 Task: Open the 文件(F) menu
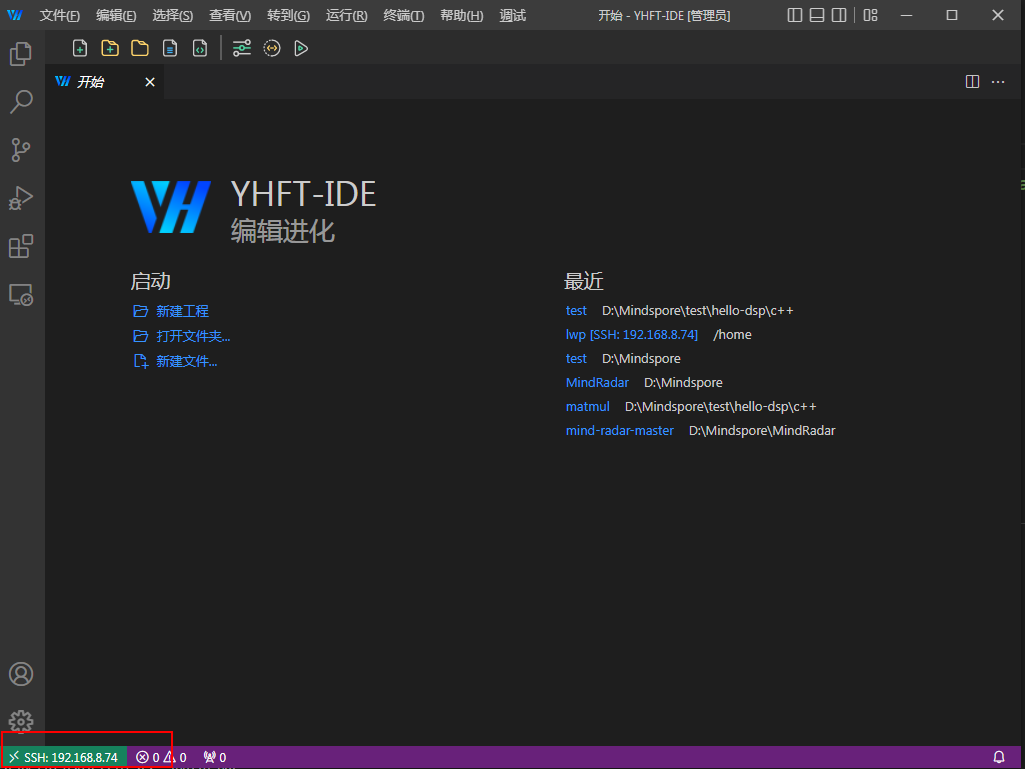60,16
